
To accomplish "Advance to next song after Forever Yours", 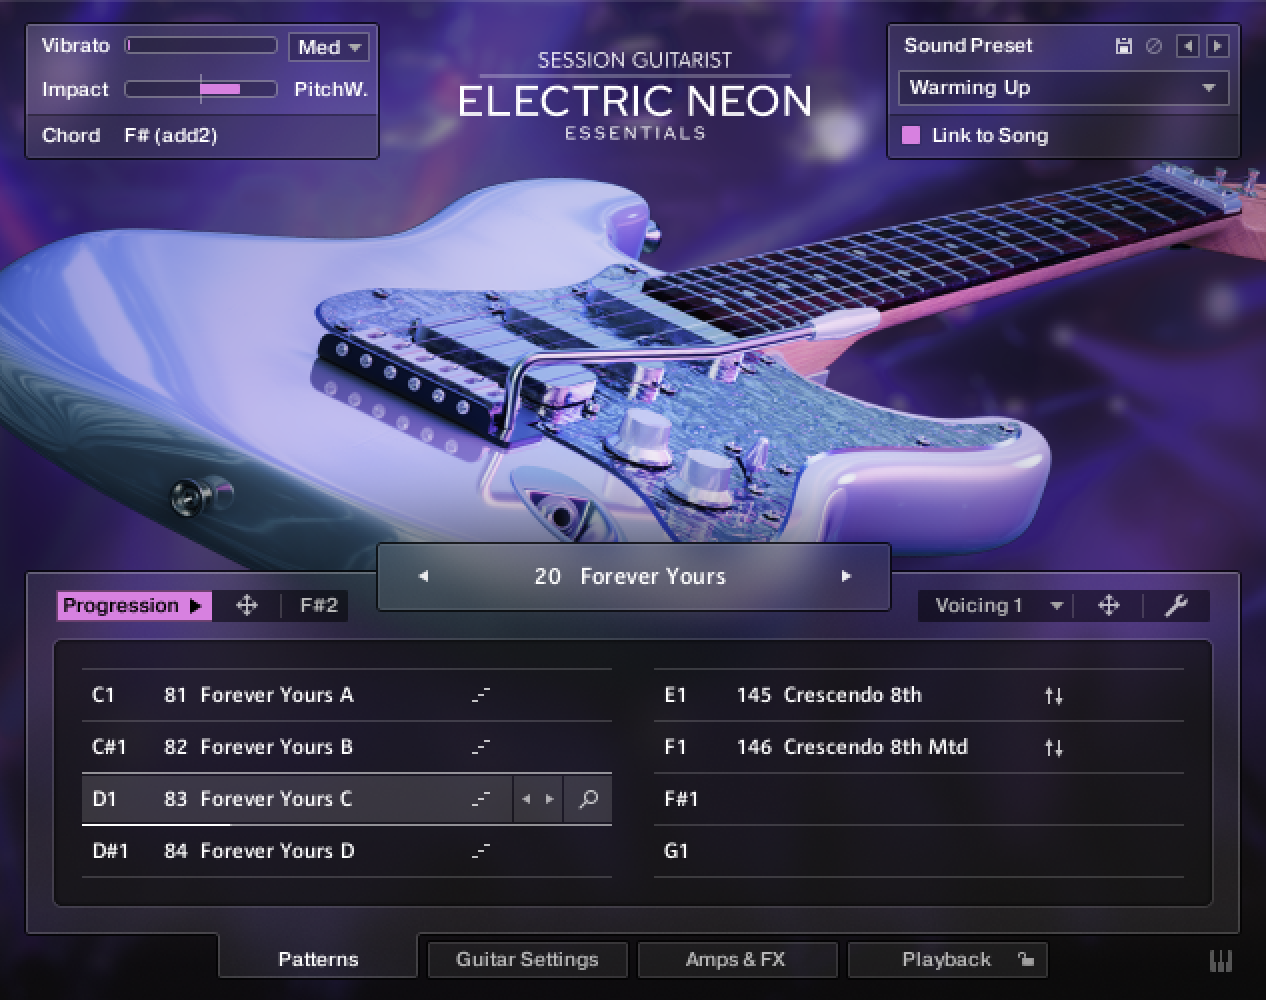I will coord(846,576).
